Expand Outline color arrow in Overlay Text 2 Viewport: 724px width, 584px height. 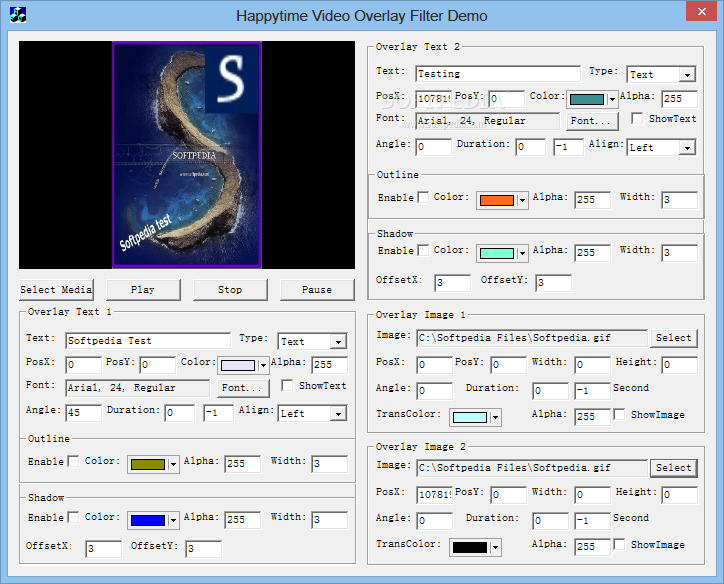pos(522,200)
